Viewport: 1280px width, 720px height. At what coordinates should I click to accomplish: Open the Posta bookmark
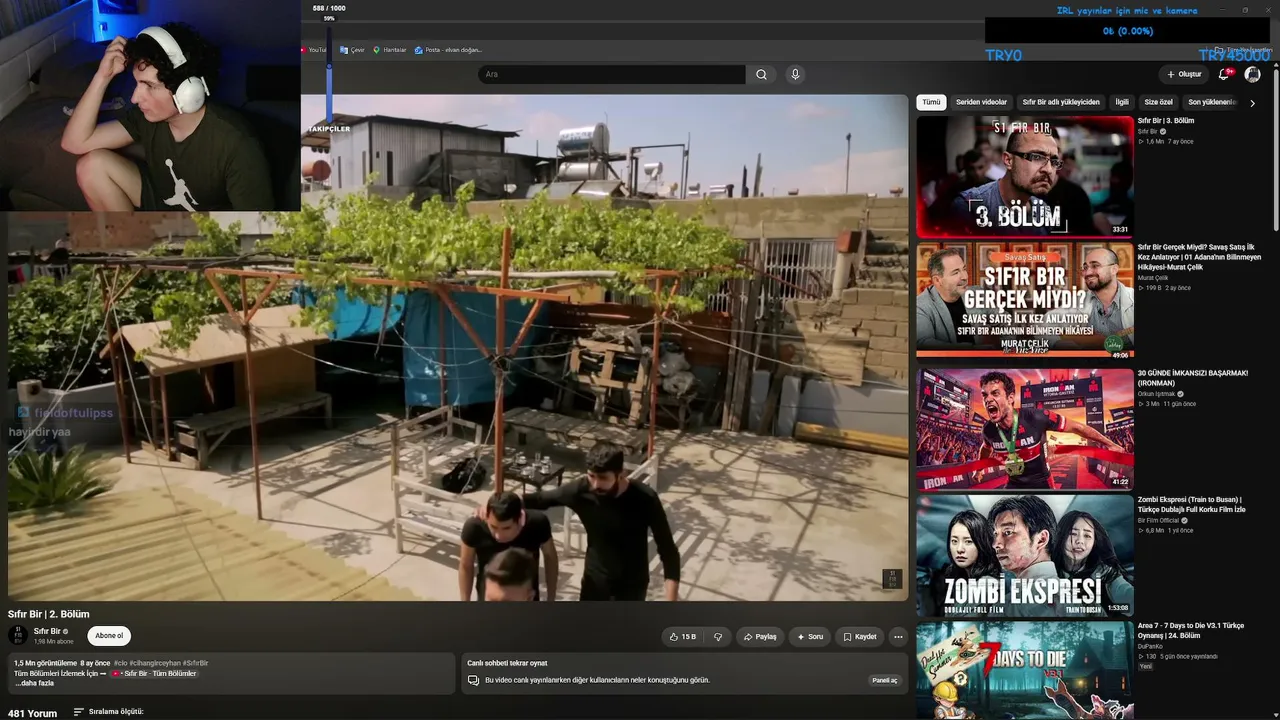click(448, 50)
